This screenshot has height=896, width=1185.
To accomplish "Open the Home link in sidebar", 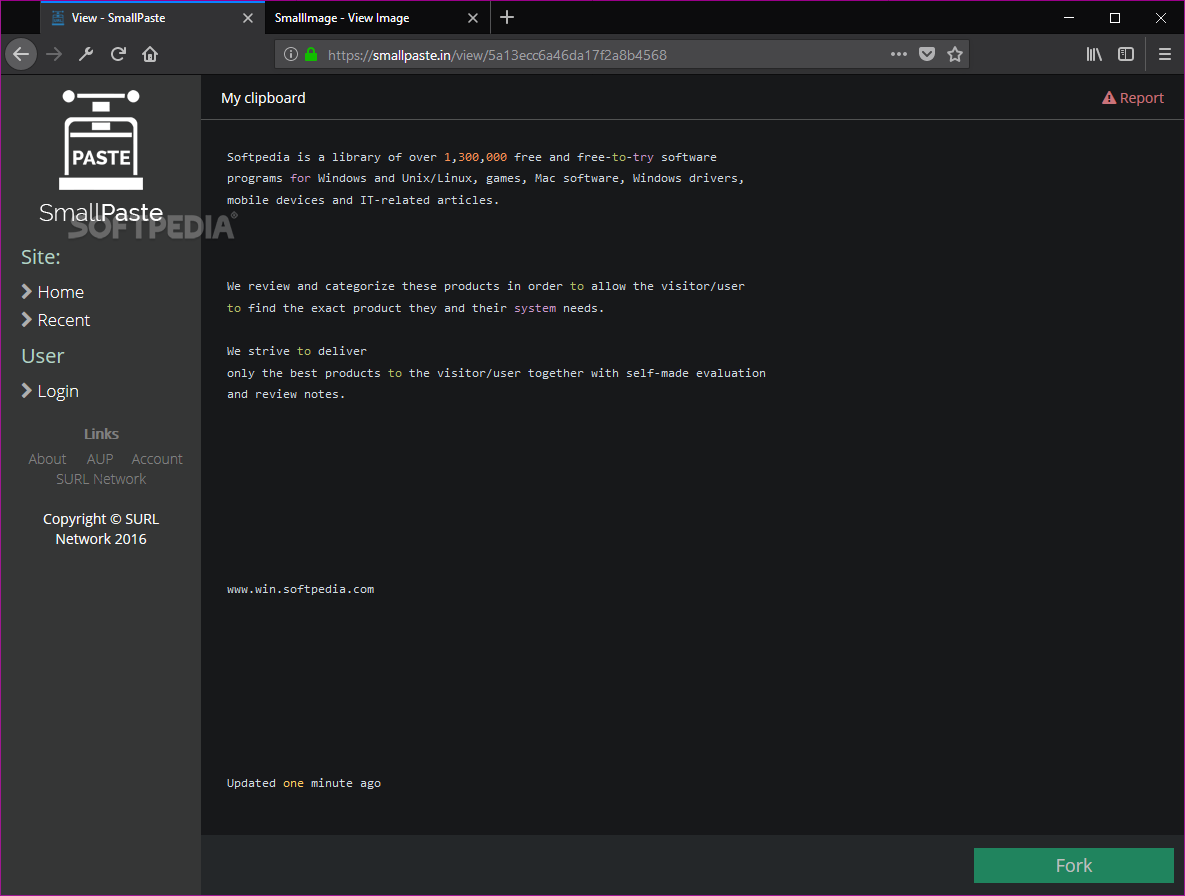I will [x=60, y=292].
